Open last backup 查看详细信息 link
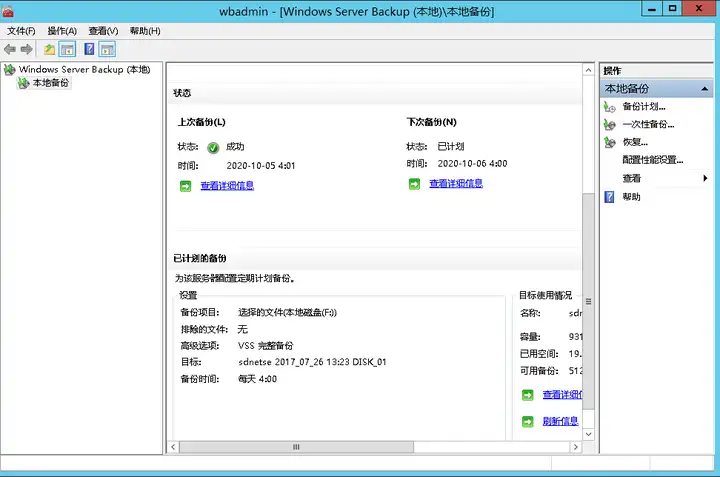The height and width of the screenshot is (477, 720). 227,185
